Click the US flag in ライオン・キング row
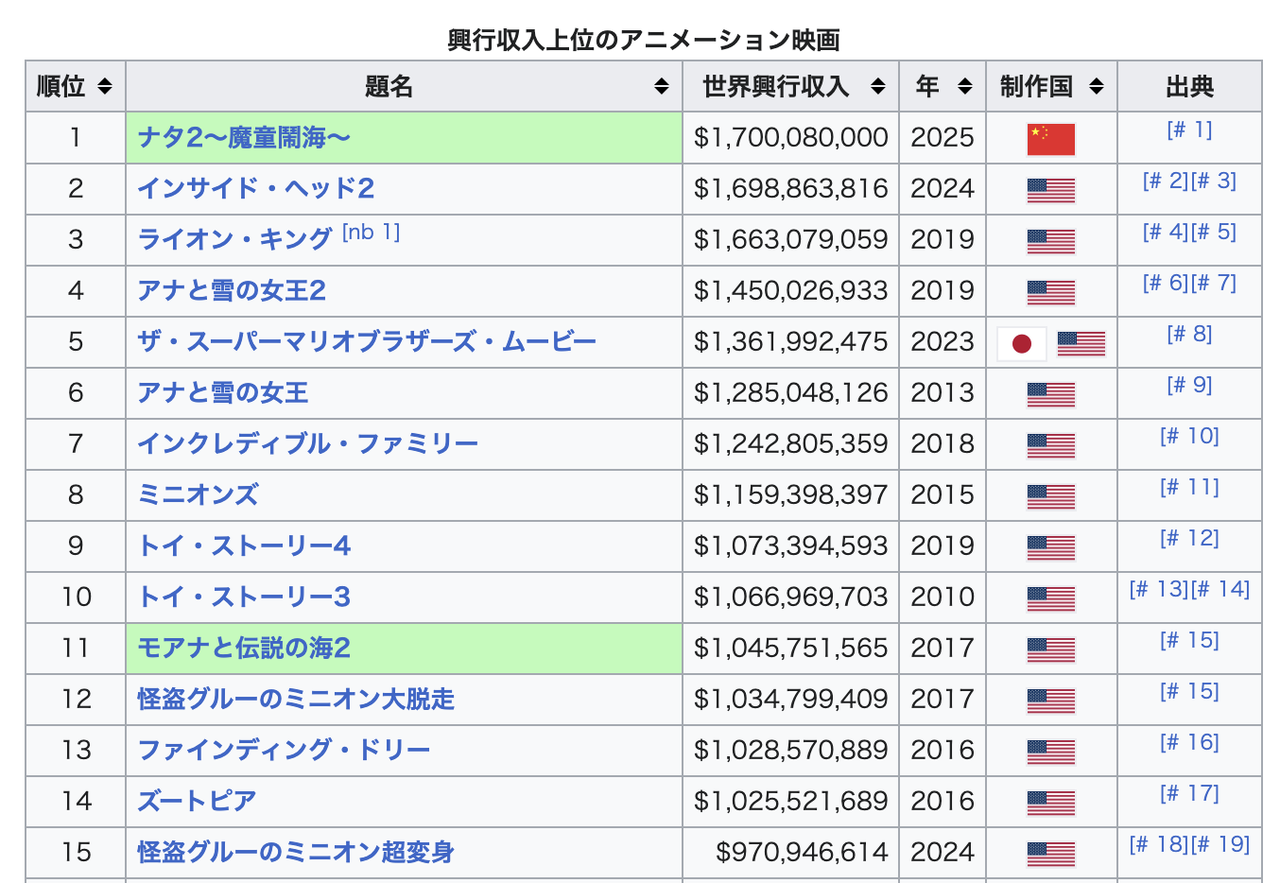Viewport: 1280px width, 883px height. 1051,241
